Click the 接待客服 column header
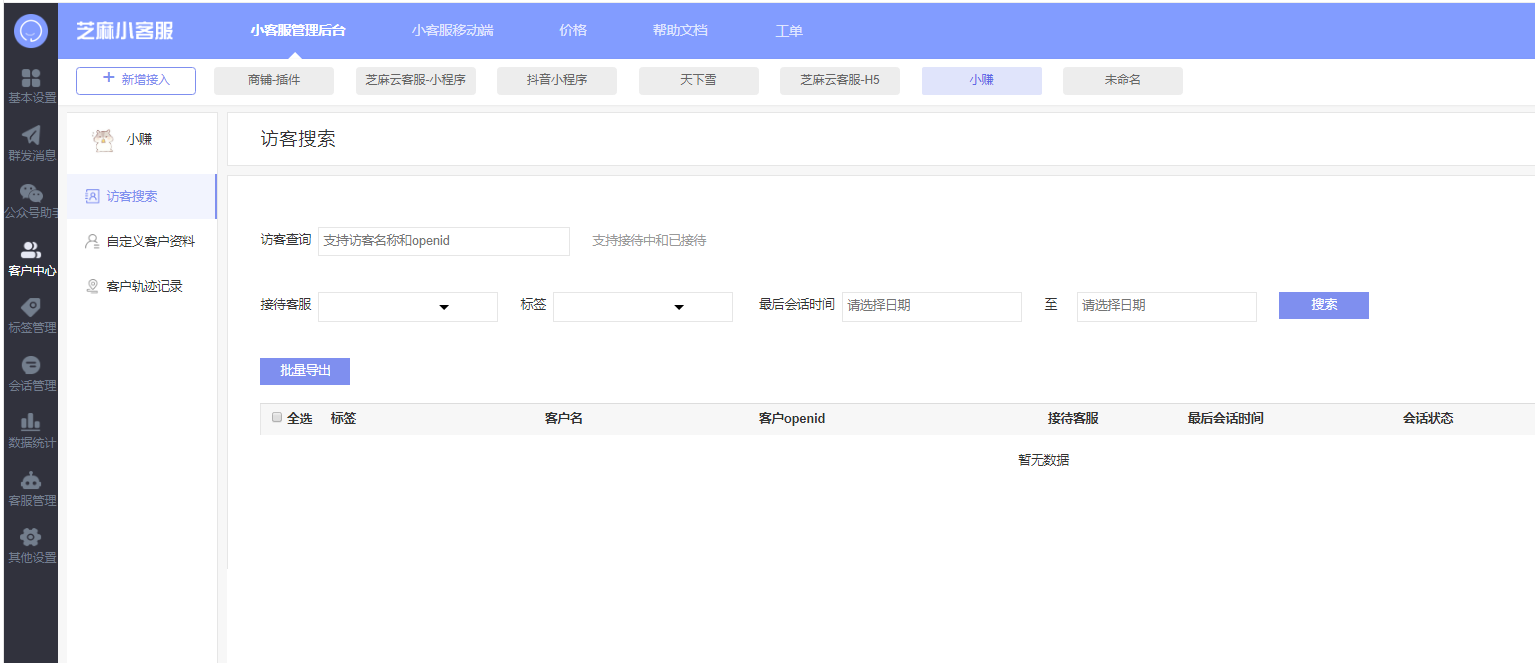1535x663 pixels. [x=1073, y=419]
